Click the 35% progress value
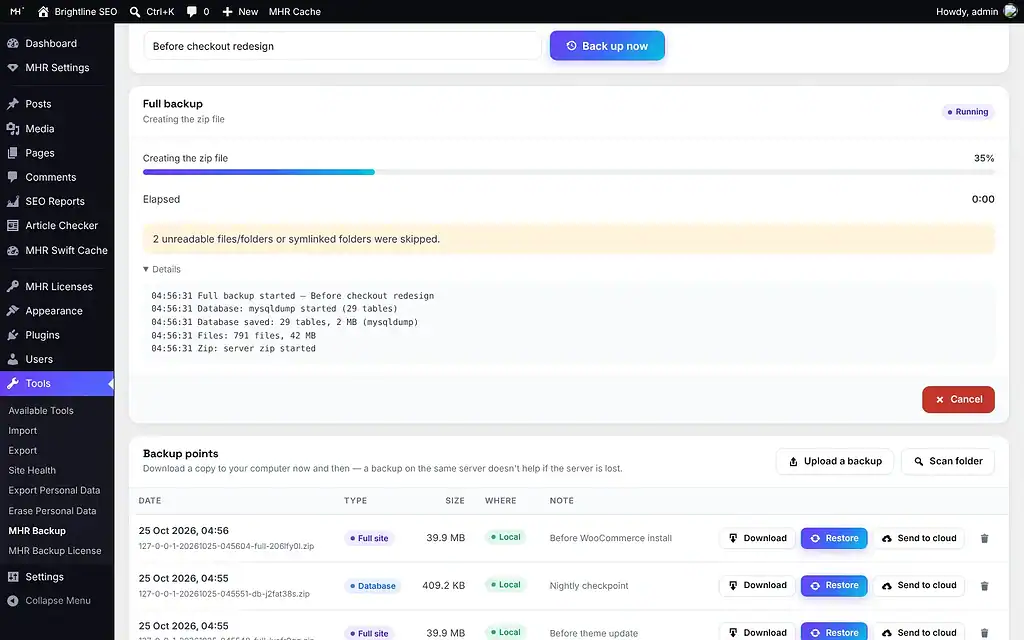 click(984, 158)
